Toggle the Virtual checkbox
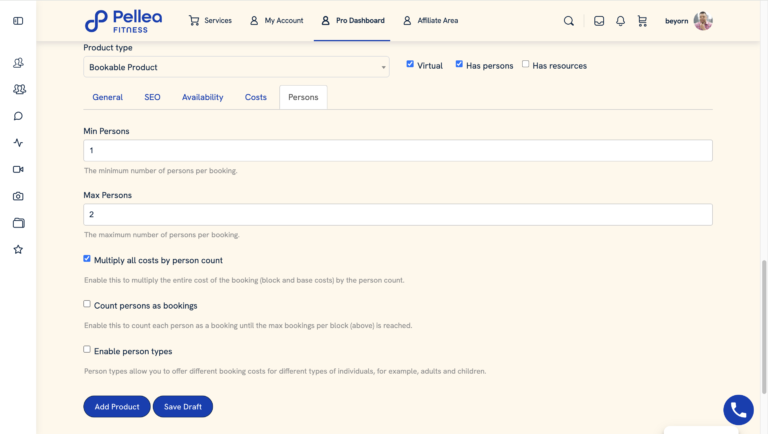This screenshot has width=768, height=434. (410, 64)
